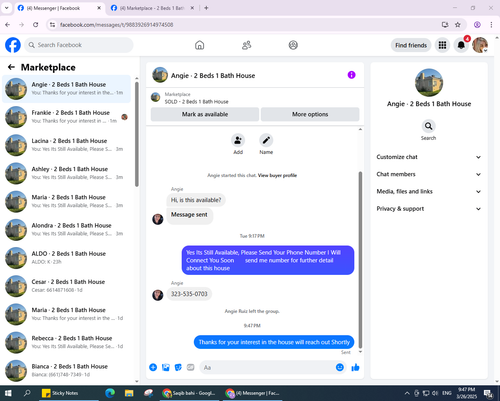
Task: Expand Media, files and links section
Action: (x=429, y=192)
